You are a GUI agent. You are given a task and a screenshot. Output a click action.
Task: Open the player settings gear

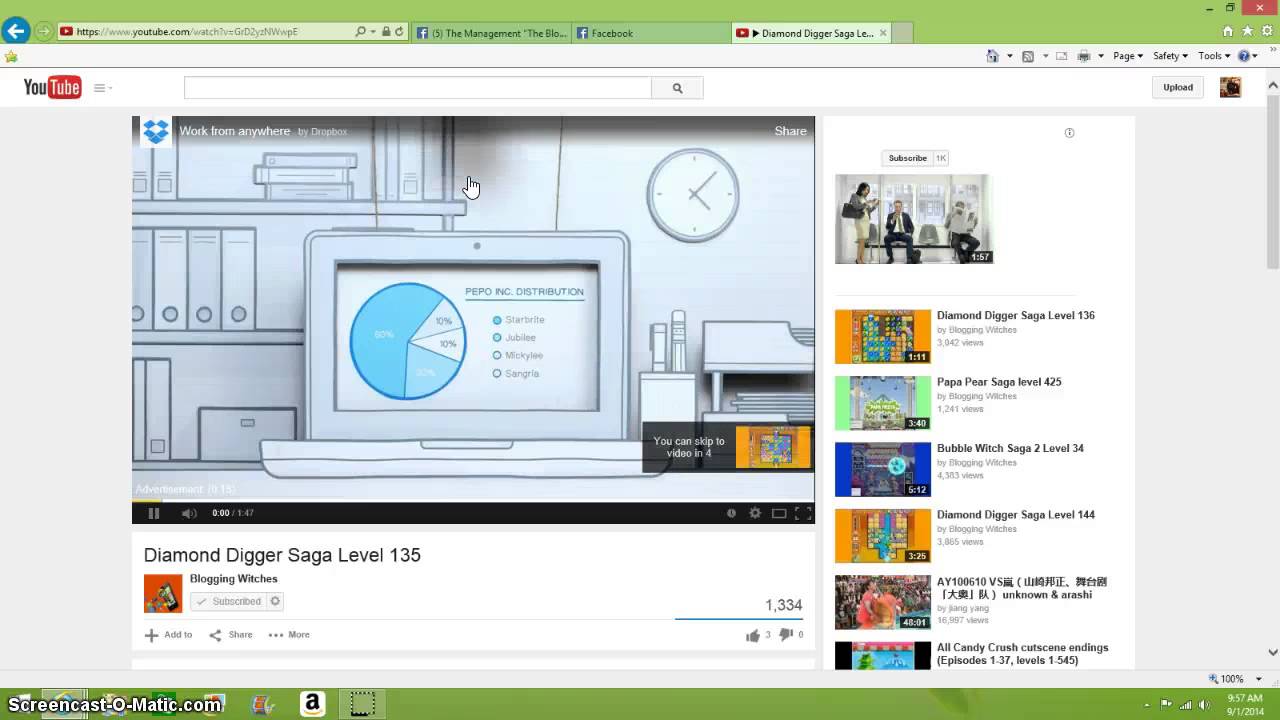coord(755,513)
